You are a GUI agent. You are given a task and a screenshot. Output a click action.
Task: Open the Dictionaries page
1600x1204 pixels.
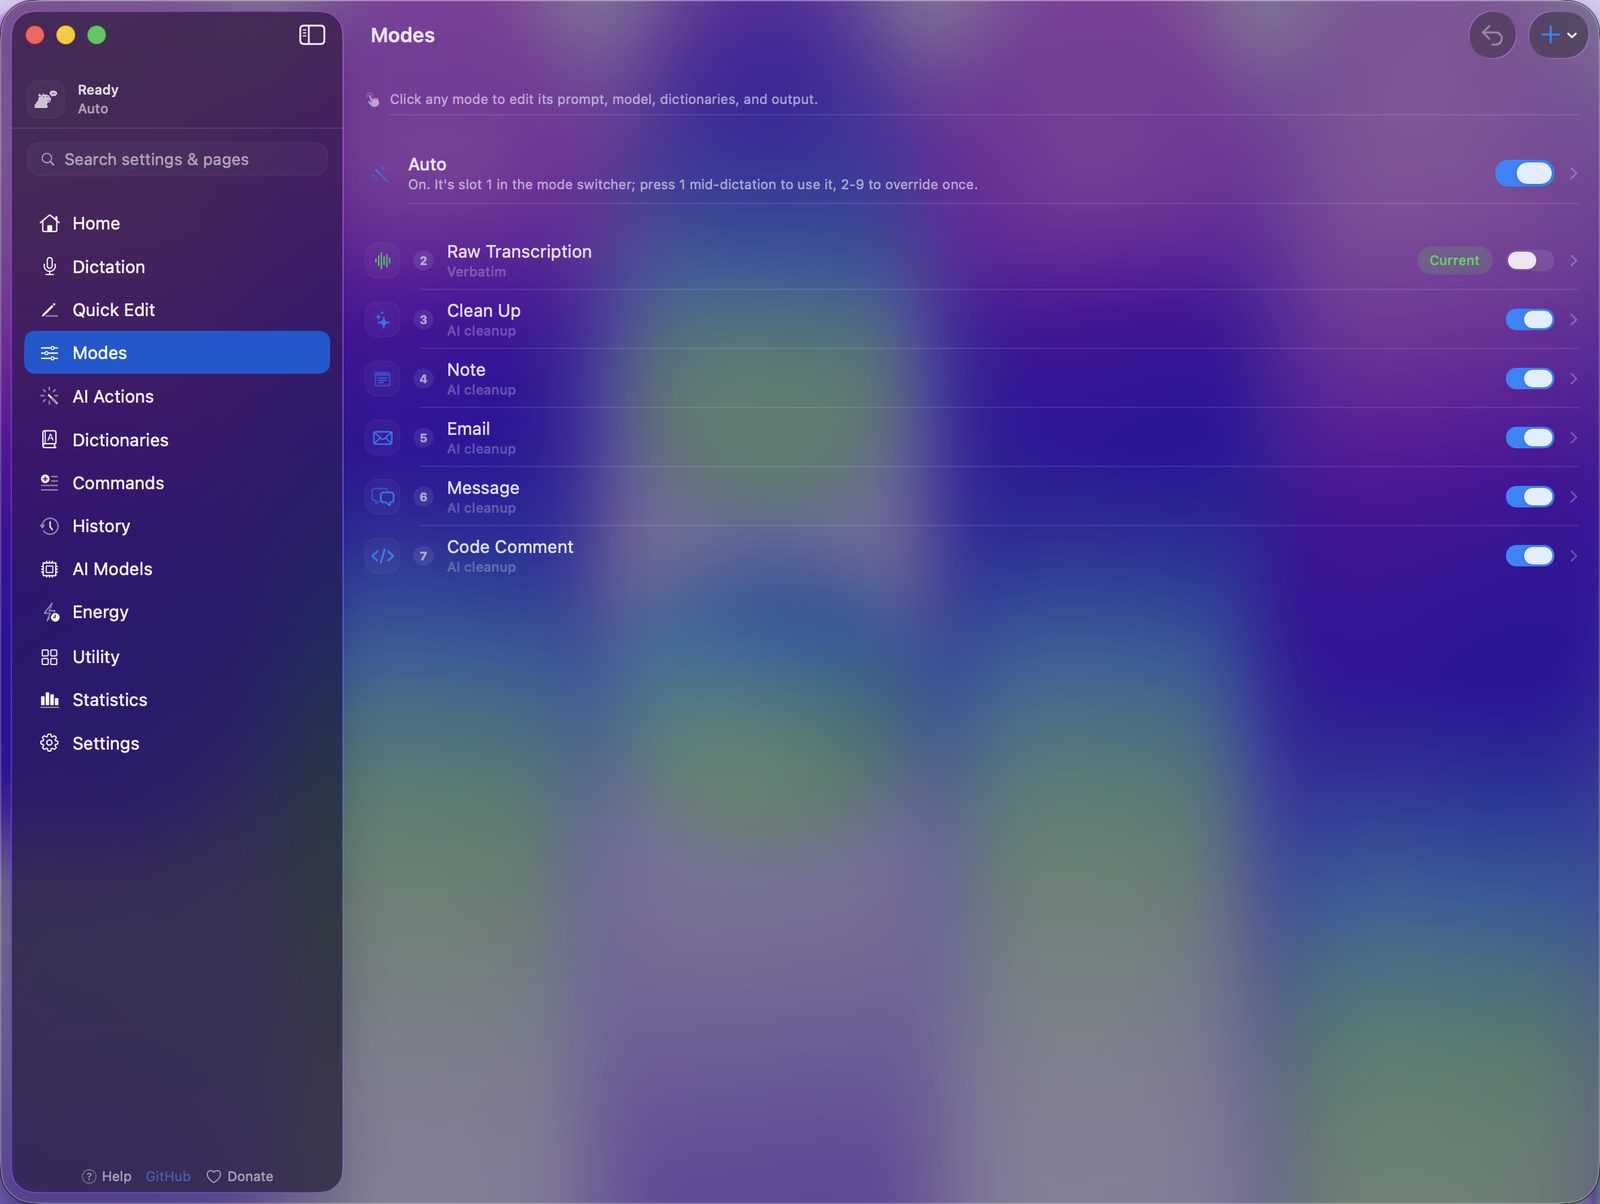[177, 440]
